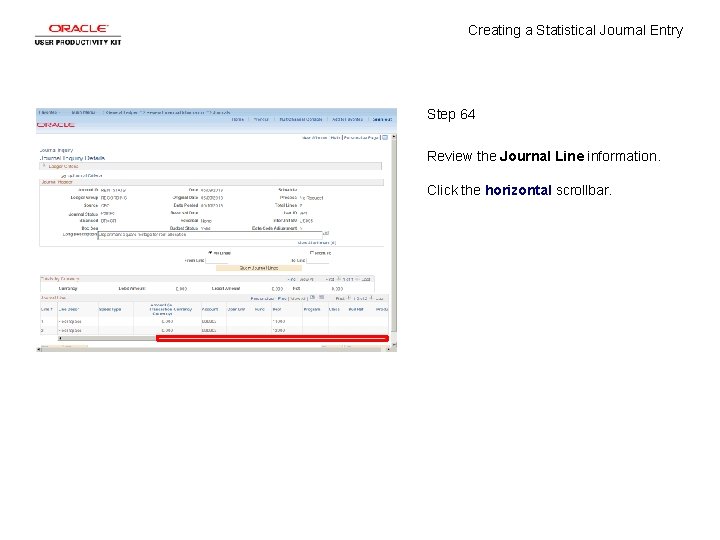Screen dimensions: 720x540
Task: Click the left arrow of the Journal Lines scrollbar
Action: pos(61,338)
